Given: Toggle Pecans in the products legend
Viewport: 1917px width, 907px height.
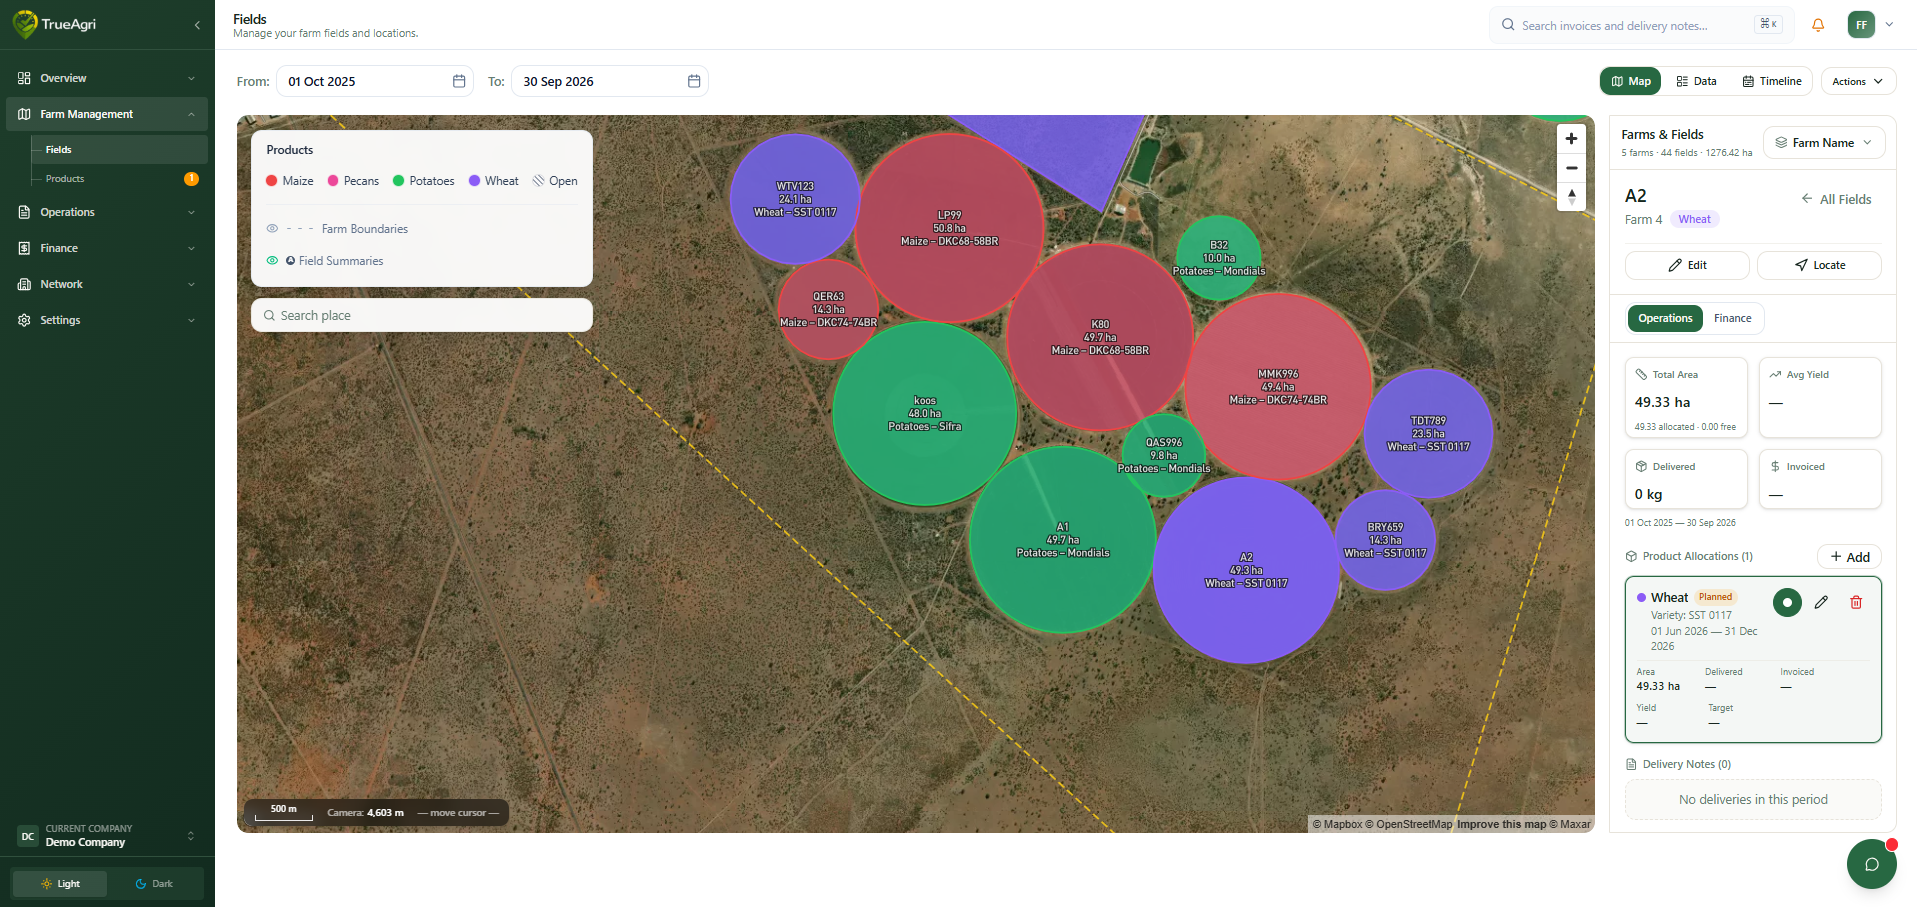Looking at the screenshot, I should click(x=353, y=181).
